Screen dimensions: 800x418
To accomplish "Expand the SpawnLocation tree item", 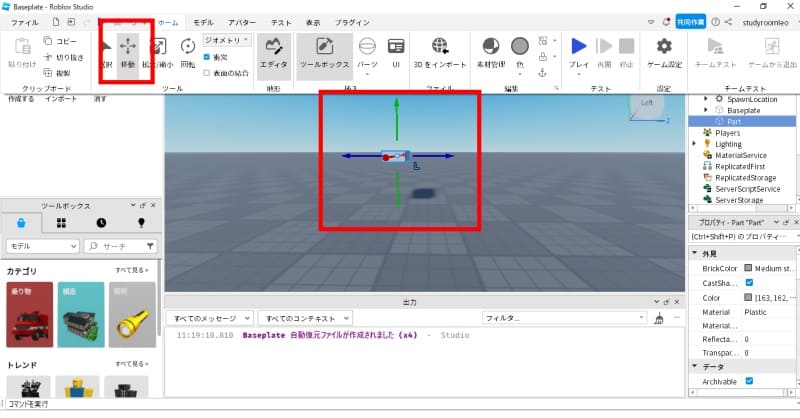I will coord(706,99).
